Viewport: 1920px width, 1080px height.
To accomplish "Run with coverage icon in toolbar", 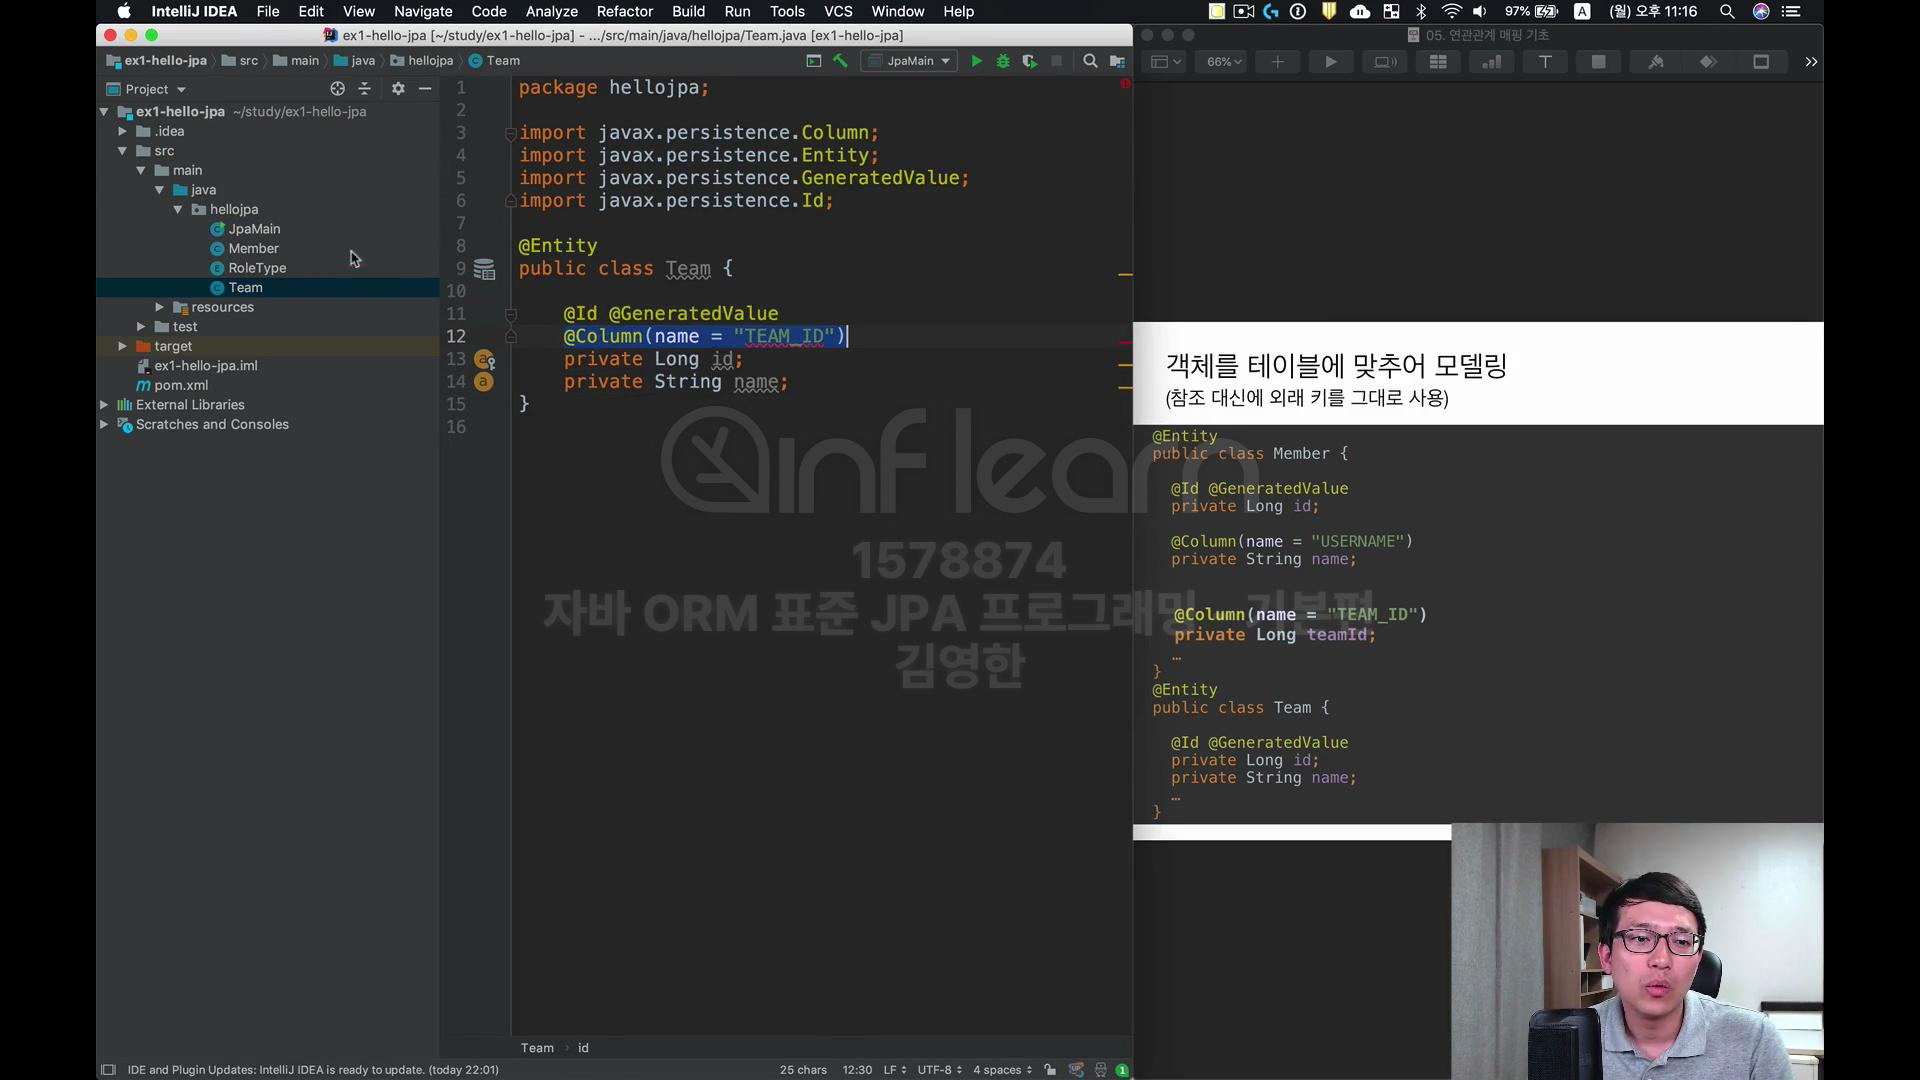I will point(1029,61).
